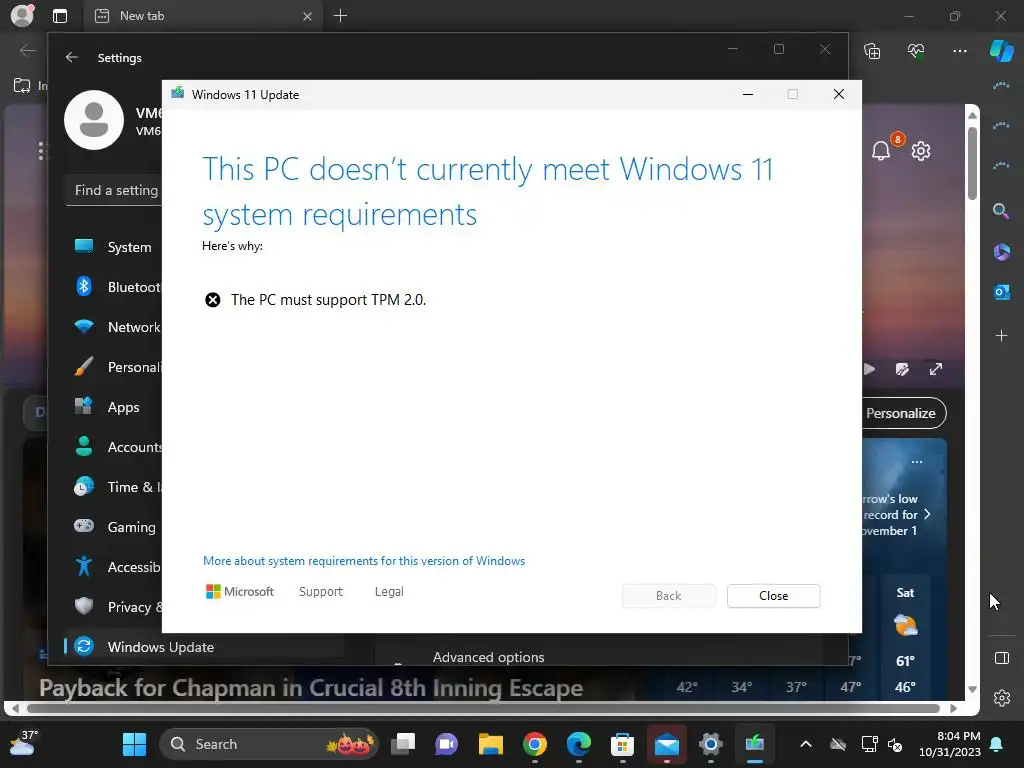1024x768 pixels.
Task: Open Edge sidebar settings gear at bottom
Action: (1002, 697)
